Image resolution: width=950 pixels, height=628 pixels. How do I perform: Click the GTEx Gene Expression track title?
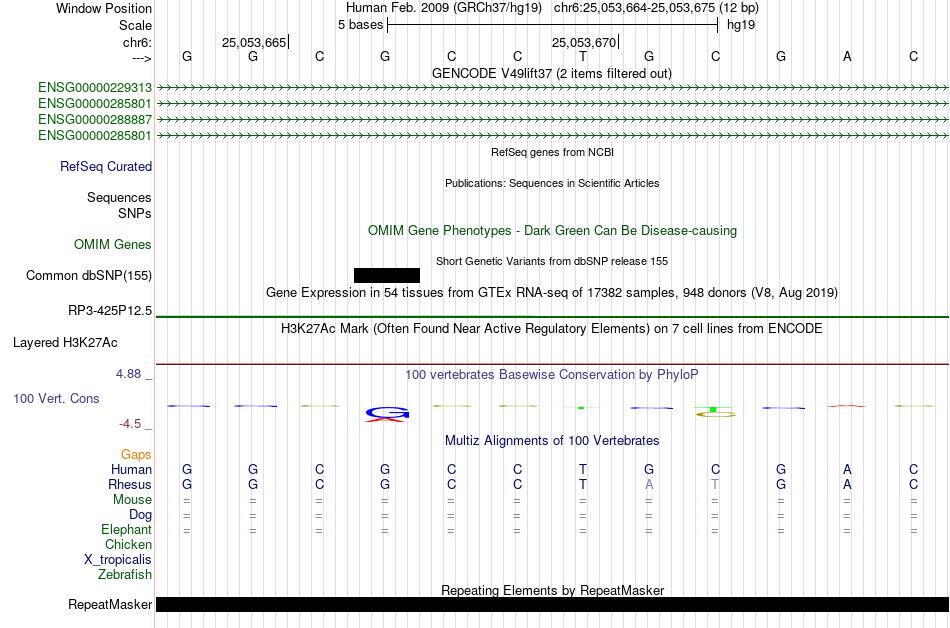pos(552,293)
